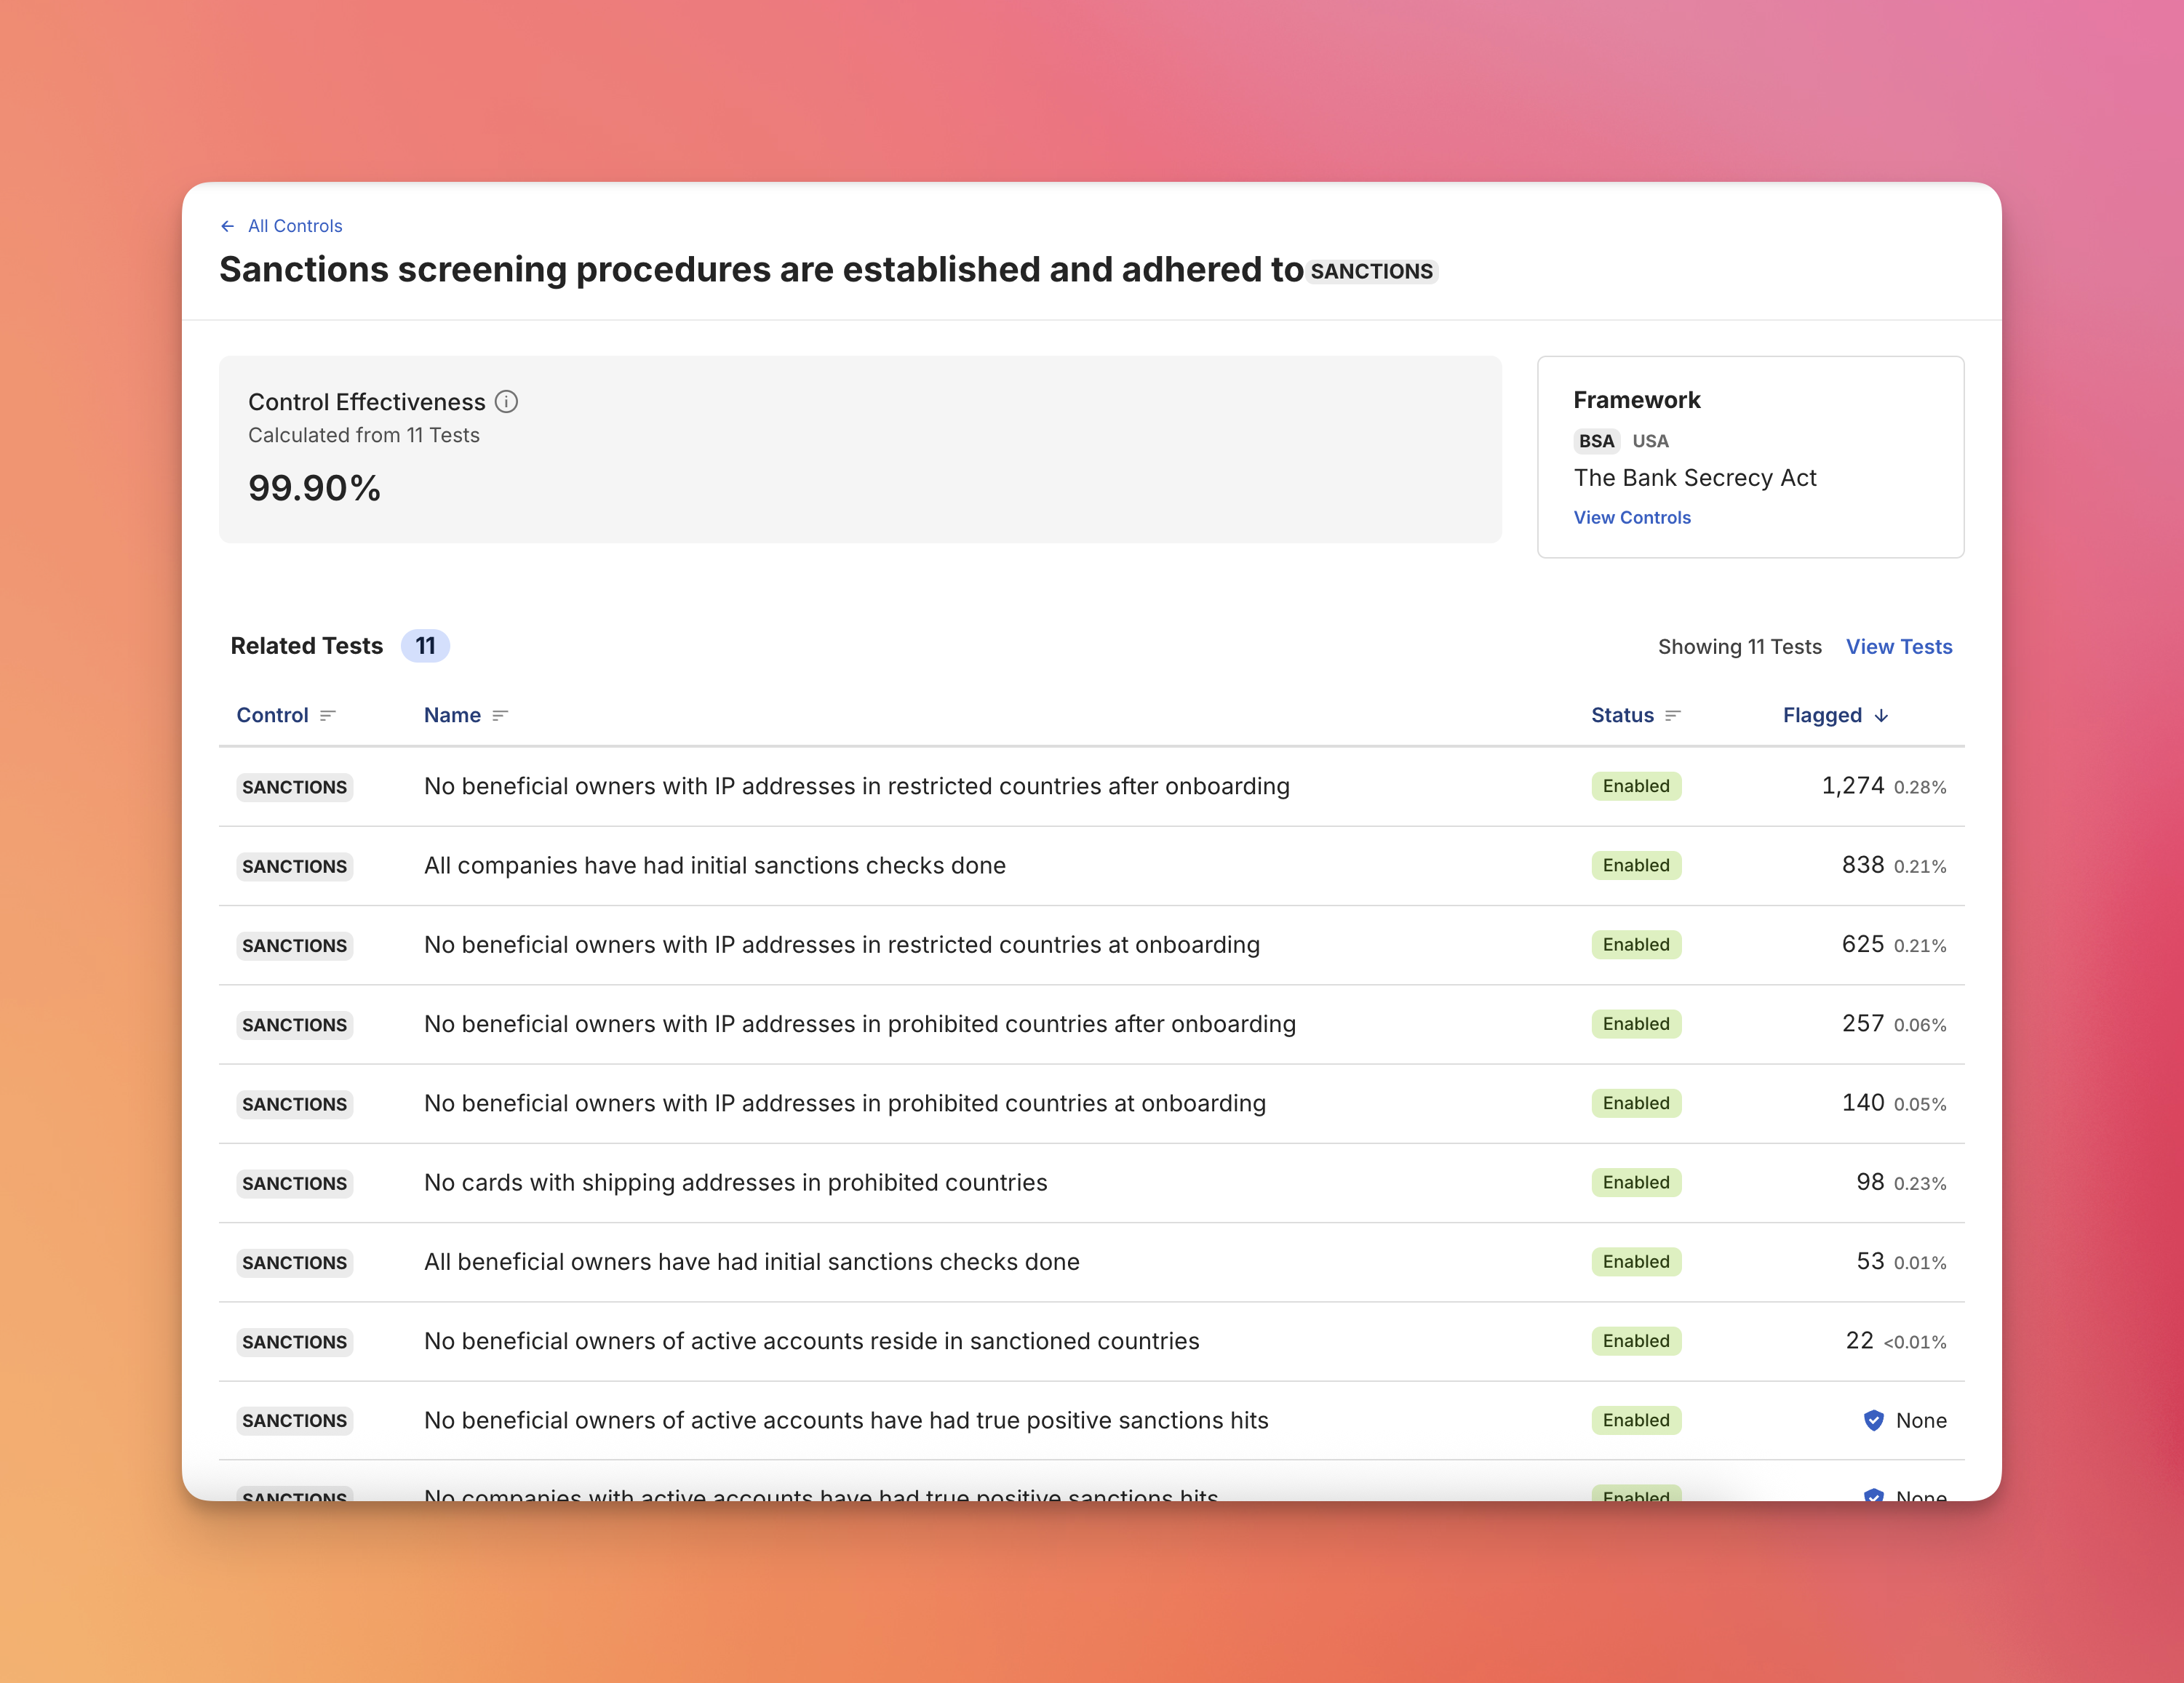The width and height of the screenshot is (2184, 1683).
Task: Navigate to All Controls breadcrumb
Action: click(x=295, y=226)
